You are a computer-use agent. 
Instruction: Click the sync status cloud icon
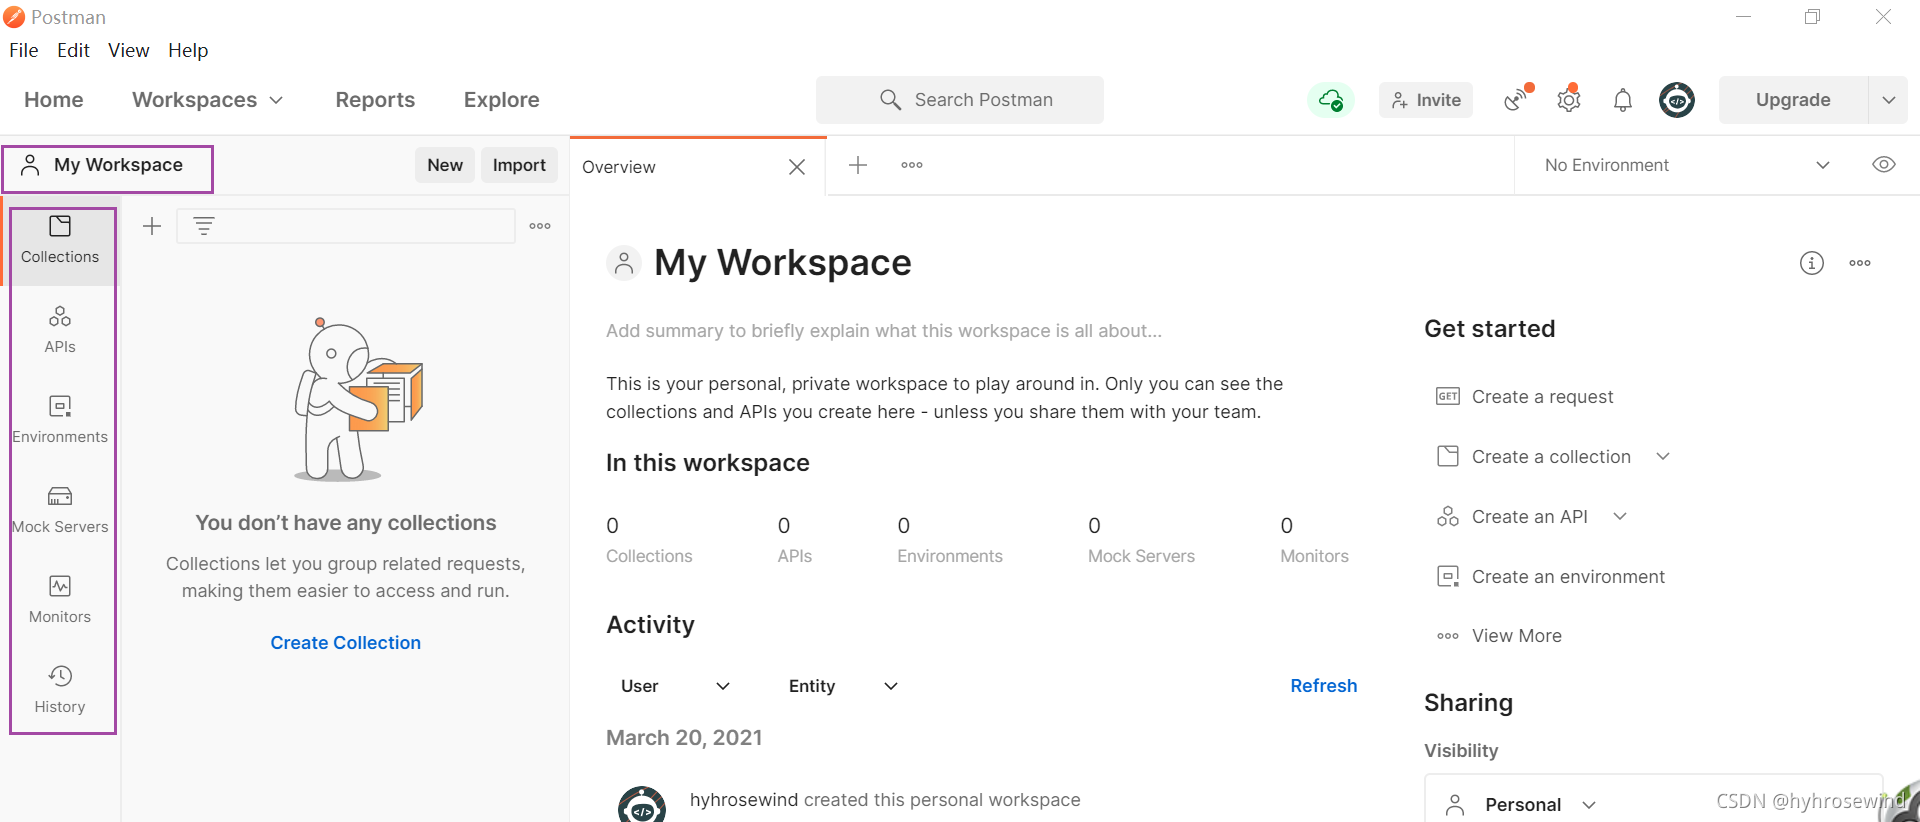pos(1331,100)
